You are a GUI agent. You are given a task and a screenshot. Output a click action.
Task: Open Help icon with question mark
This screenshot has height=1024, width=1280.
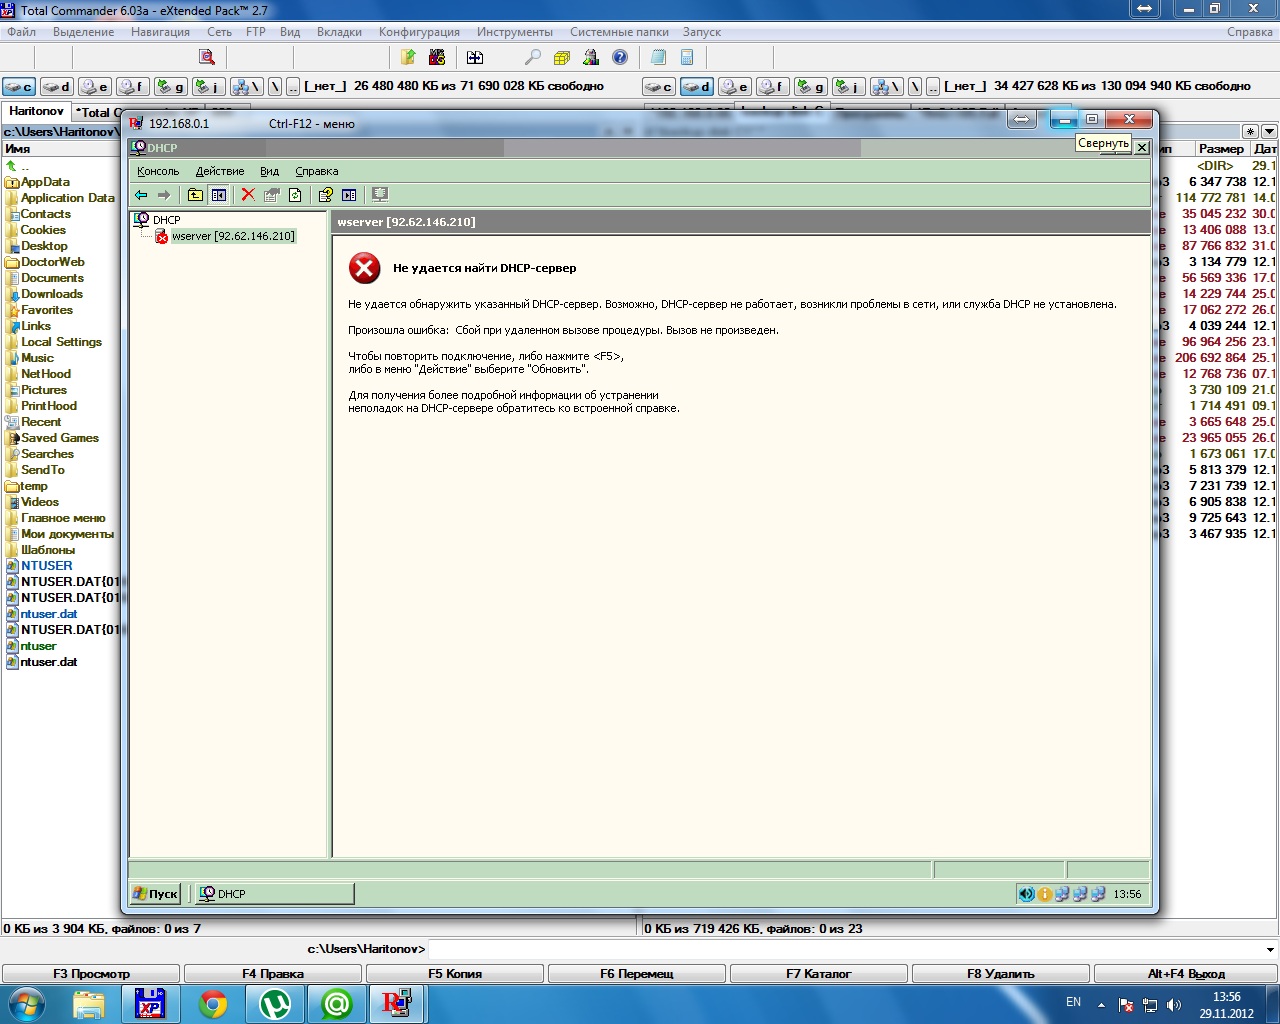(325, 195)
